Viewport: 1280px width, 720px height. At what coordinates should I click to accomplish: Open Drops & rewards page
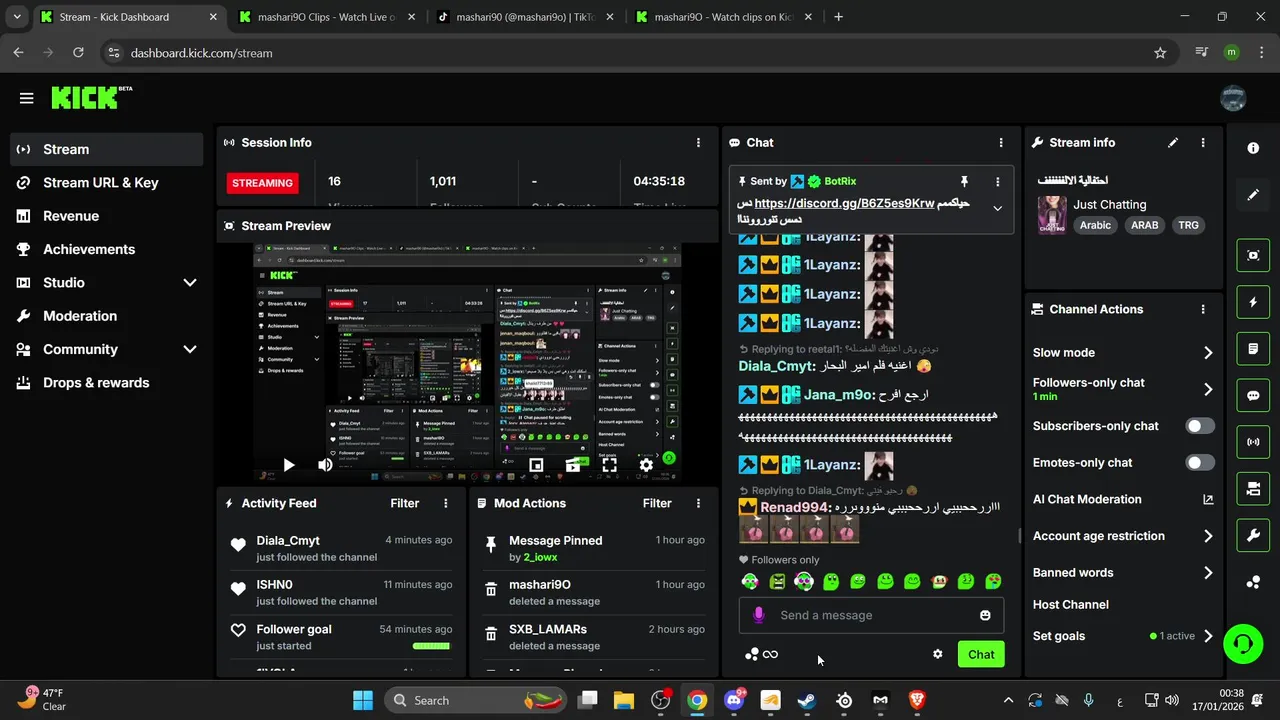pos(106,383)
